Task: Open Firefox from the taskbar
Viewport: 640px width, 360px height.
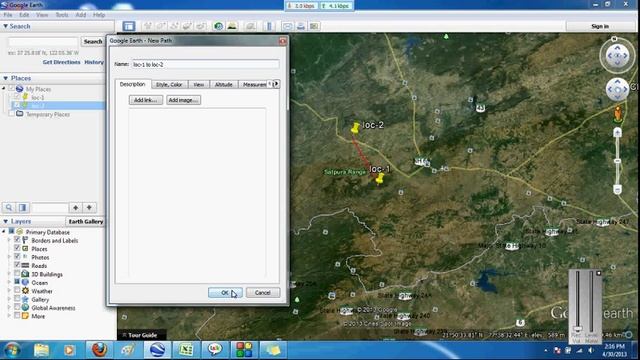Action: point(99,350)
